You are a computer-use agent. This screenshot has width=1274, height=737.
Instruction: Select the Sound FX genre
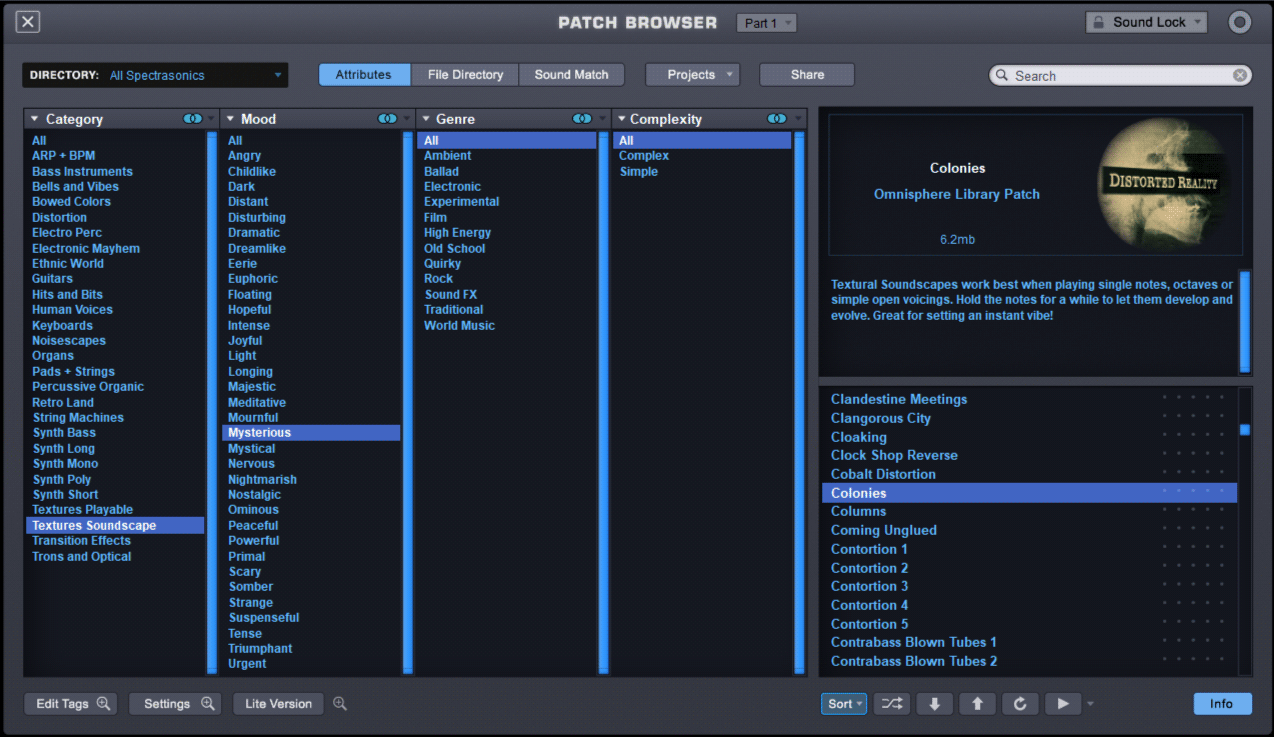450,295
